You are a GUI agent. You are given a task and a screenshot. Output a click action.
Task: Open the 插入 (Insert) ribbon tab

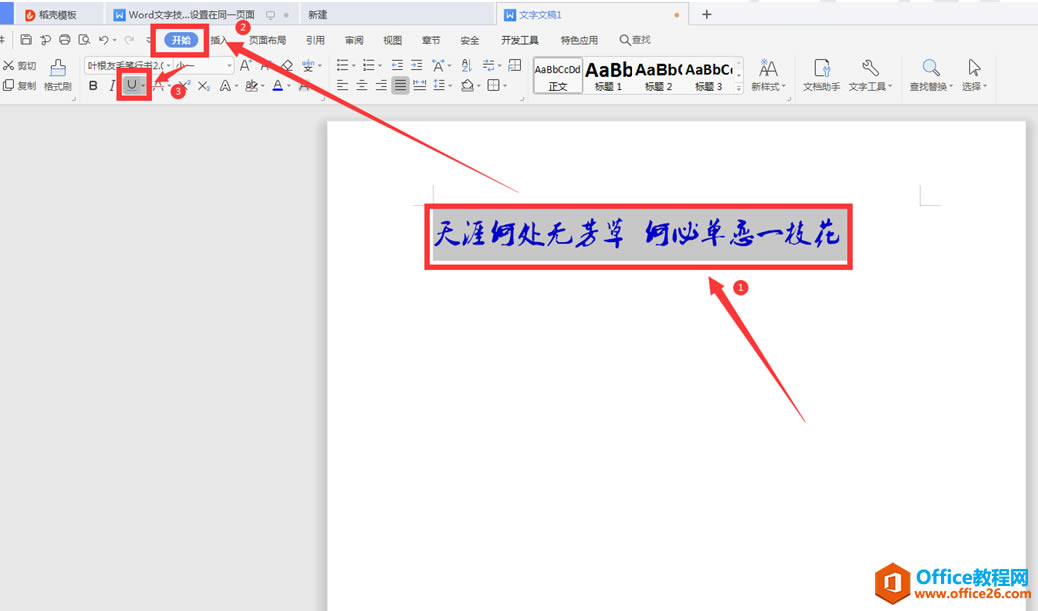(x=218, y=40)
